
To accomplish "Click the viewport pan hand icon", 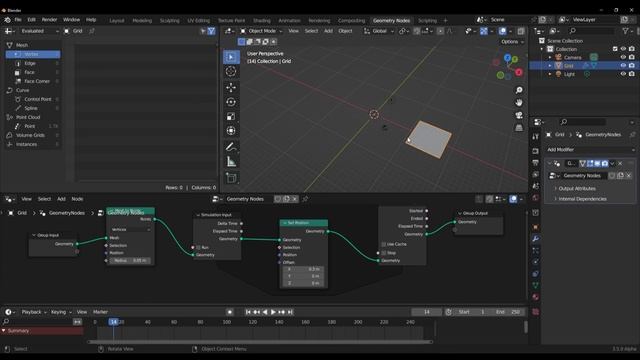I will pos(519,103).
